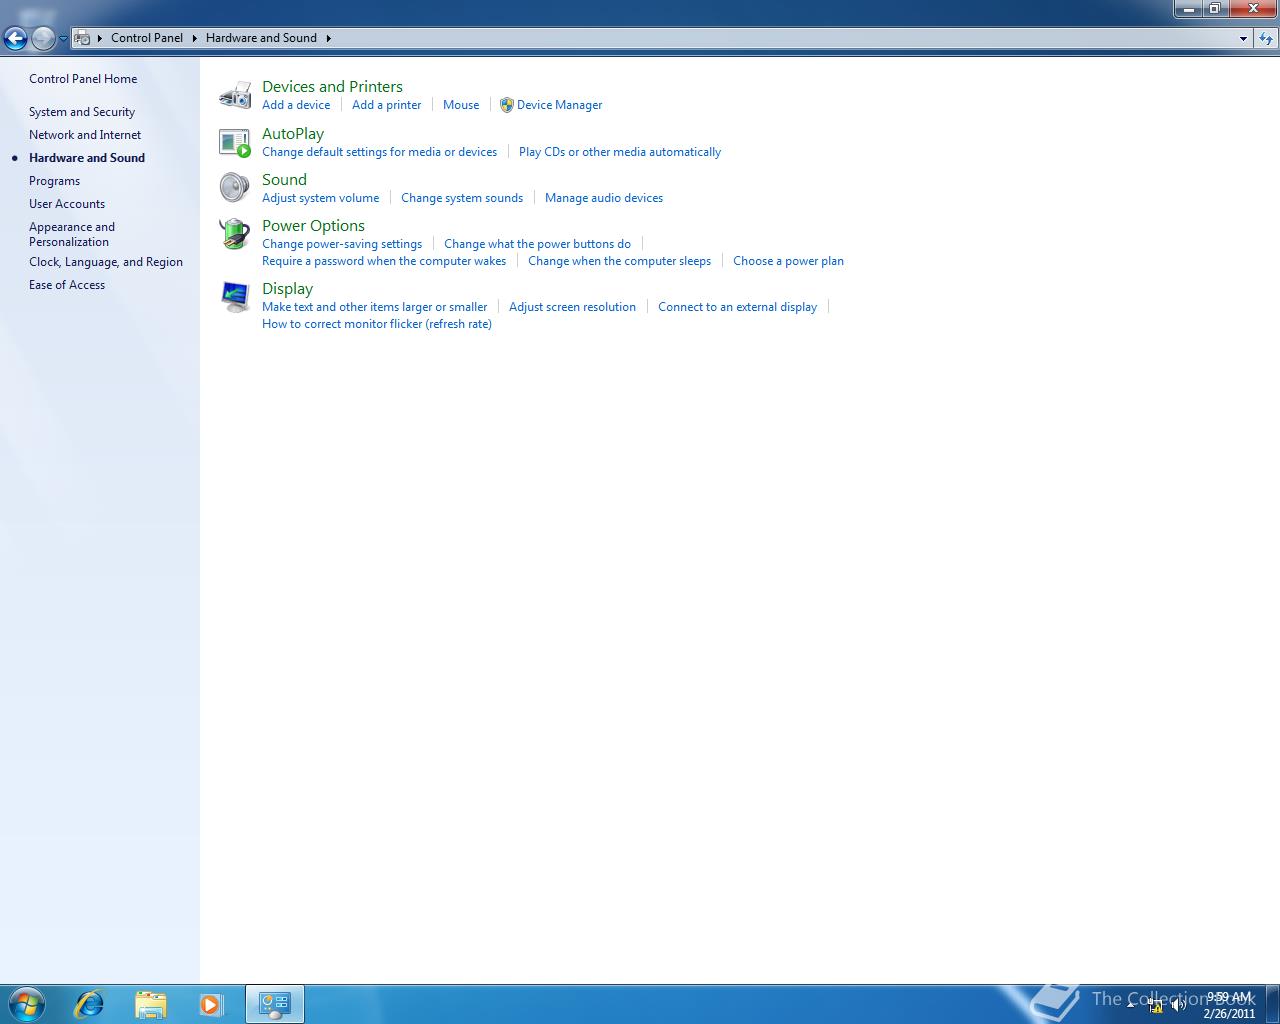Screen dimensions: 1280x1024
Task: Open Appearance and Personalization category
Action: 72,234
